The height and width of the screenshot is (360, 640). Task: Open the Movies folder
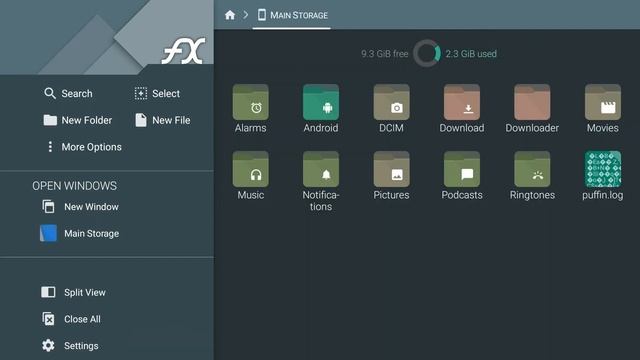[x=602, y=109]
